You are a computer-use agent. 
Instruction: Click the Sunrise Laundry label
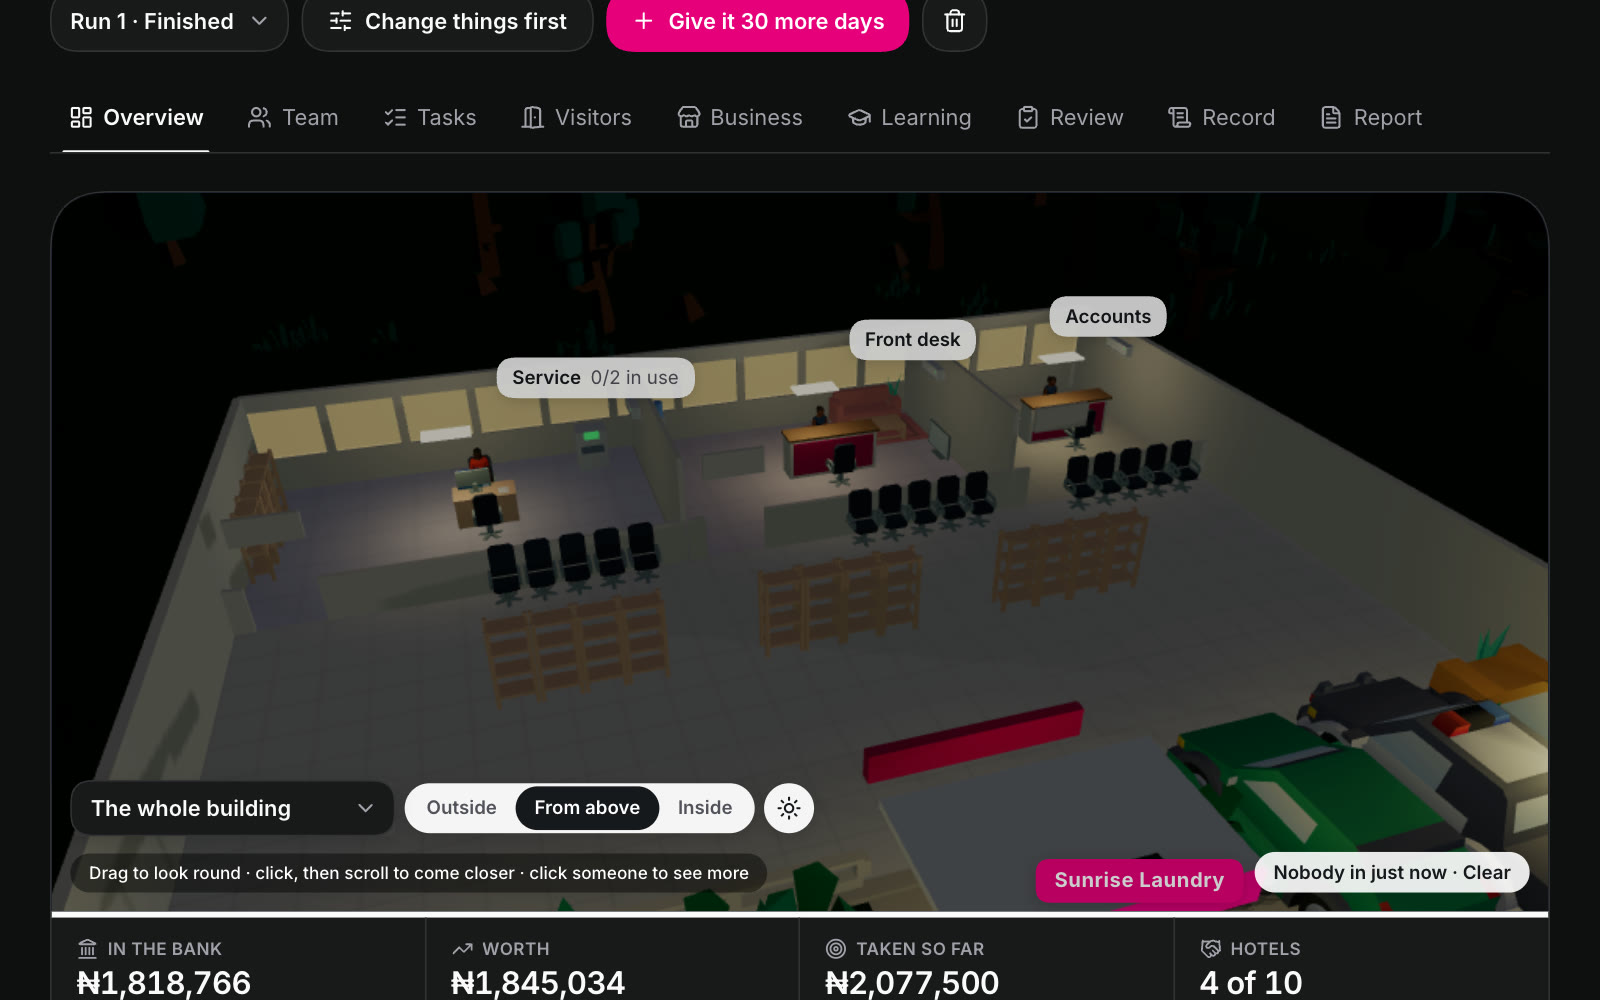pyautogui.click(x=1139, y=880)
